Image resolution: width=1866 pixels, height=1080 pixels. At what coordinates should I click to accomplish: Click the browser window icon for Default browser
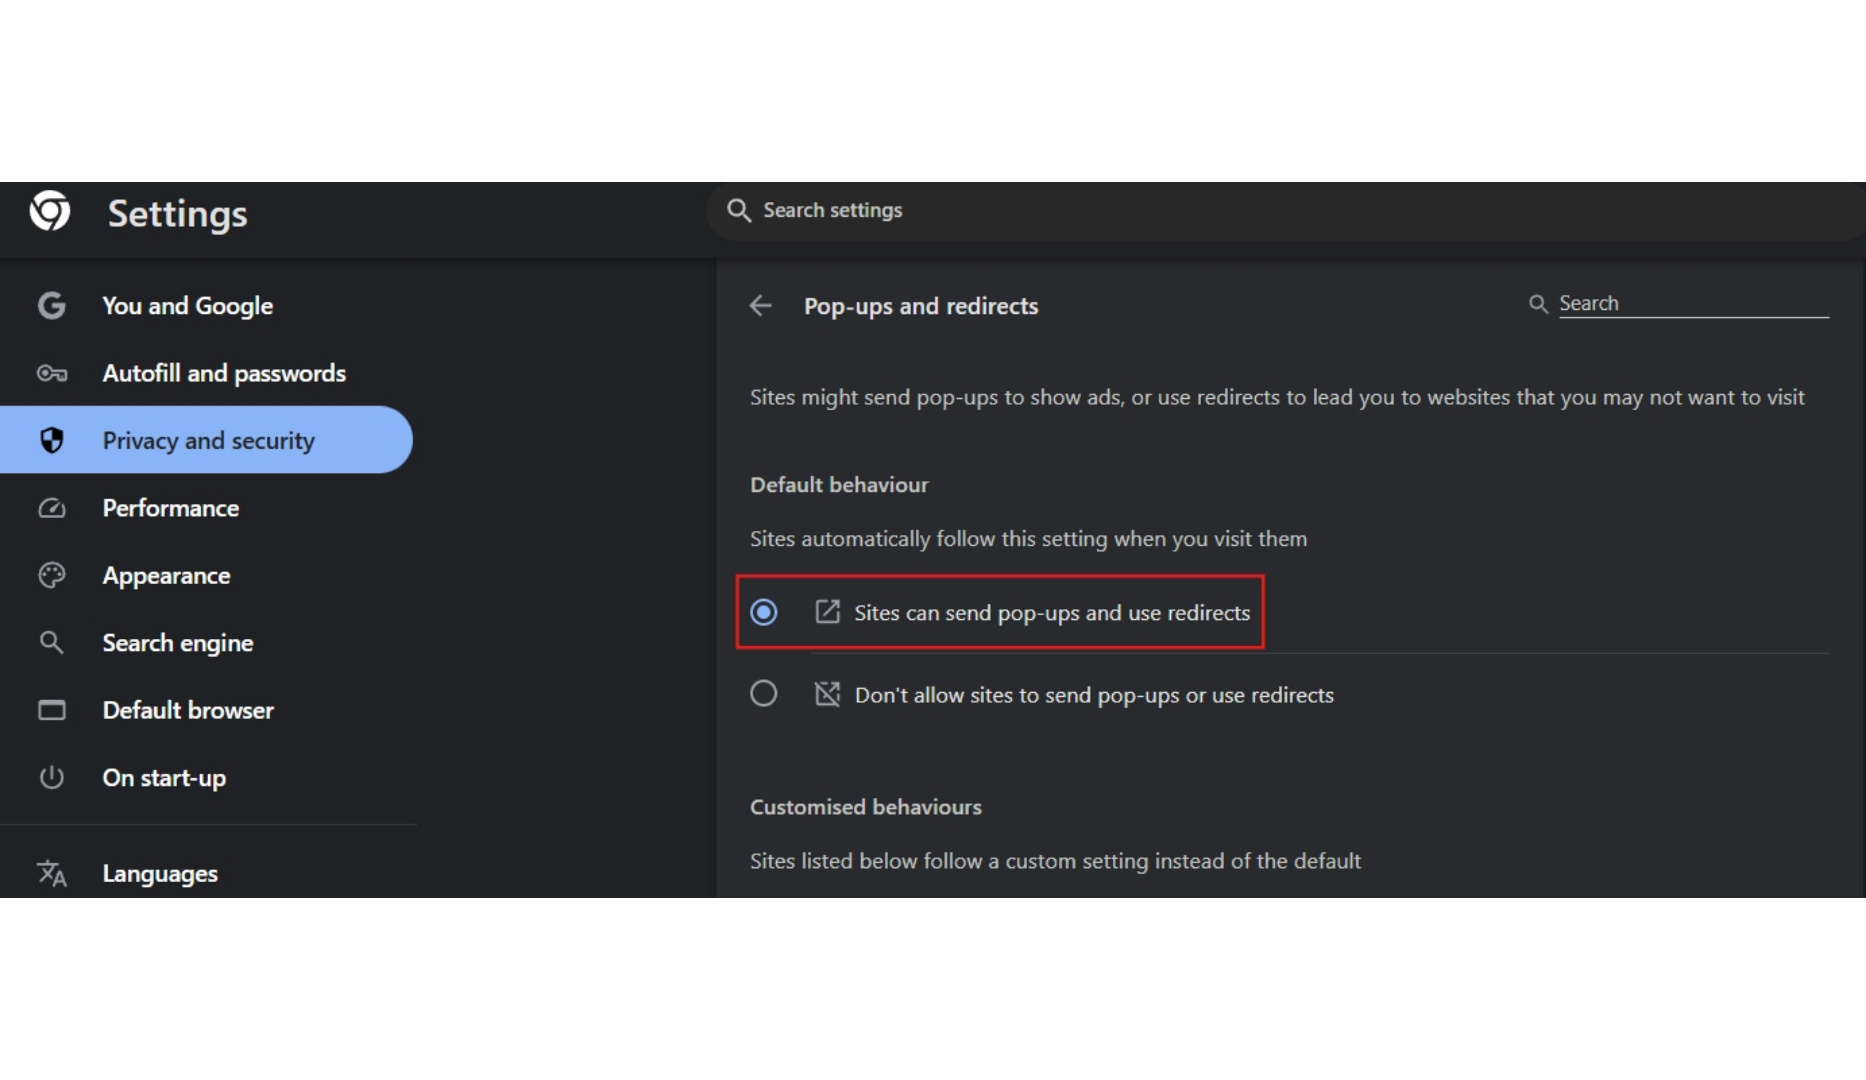[x=52, y=710]
